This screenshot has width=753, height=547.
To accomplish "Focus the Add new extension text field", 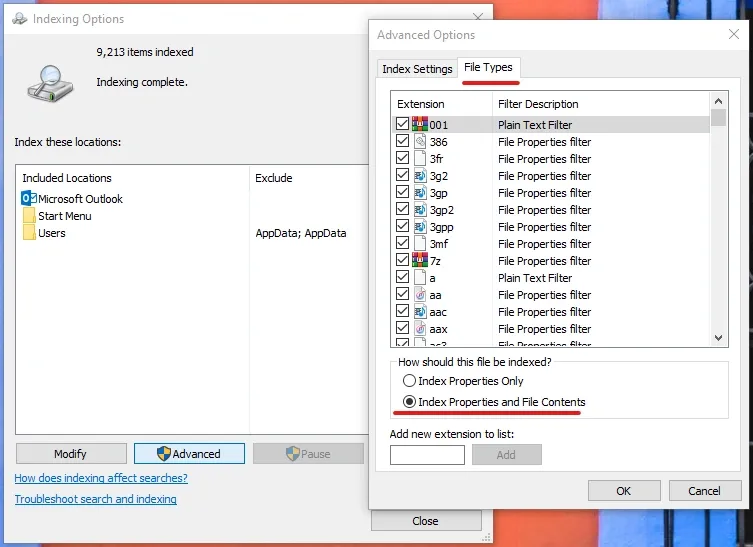I will 427,455.
